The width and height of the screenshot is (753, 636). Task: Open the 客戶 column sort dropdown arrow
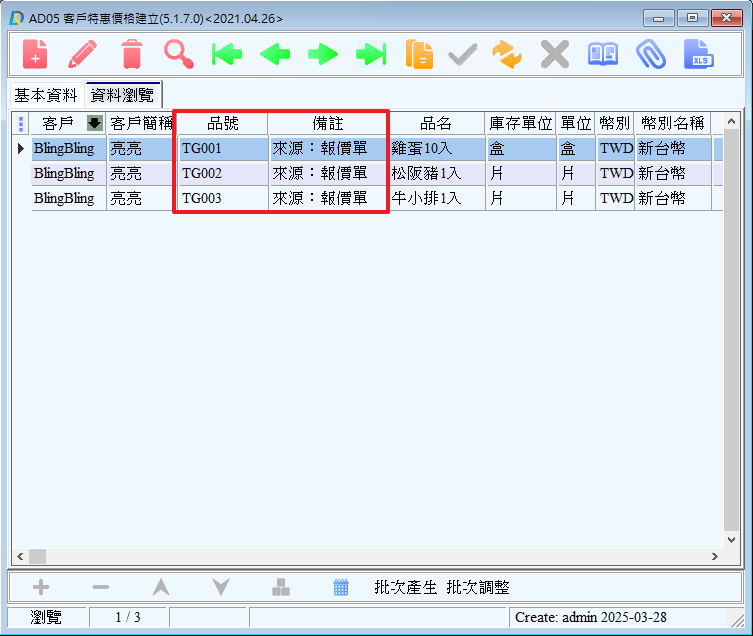point(95,123)
